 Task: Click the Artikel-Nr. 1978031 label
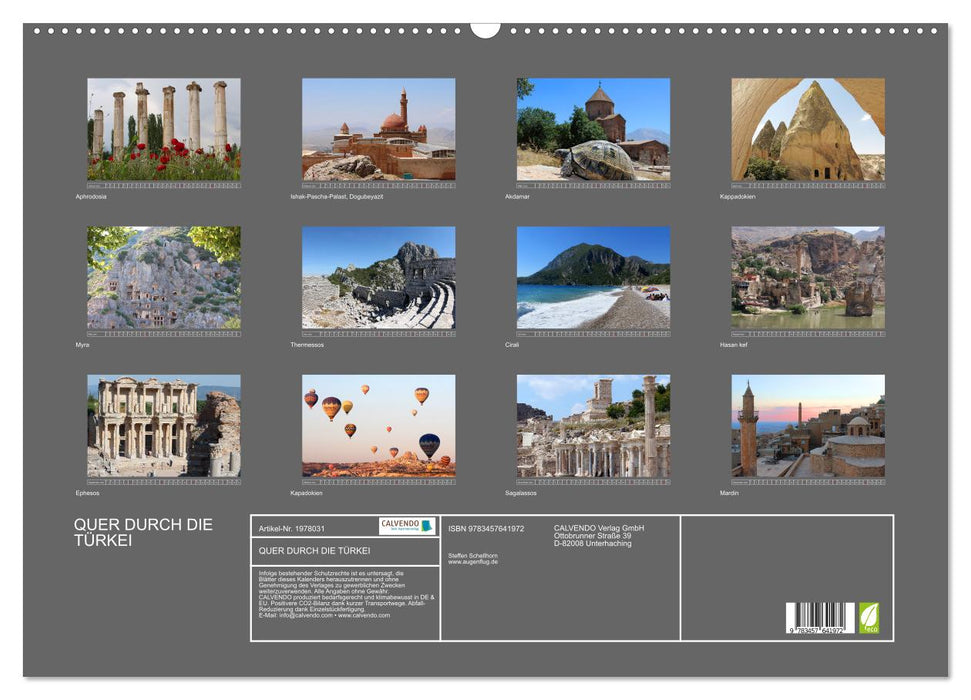(x=291, y=528)
